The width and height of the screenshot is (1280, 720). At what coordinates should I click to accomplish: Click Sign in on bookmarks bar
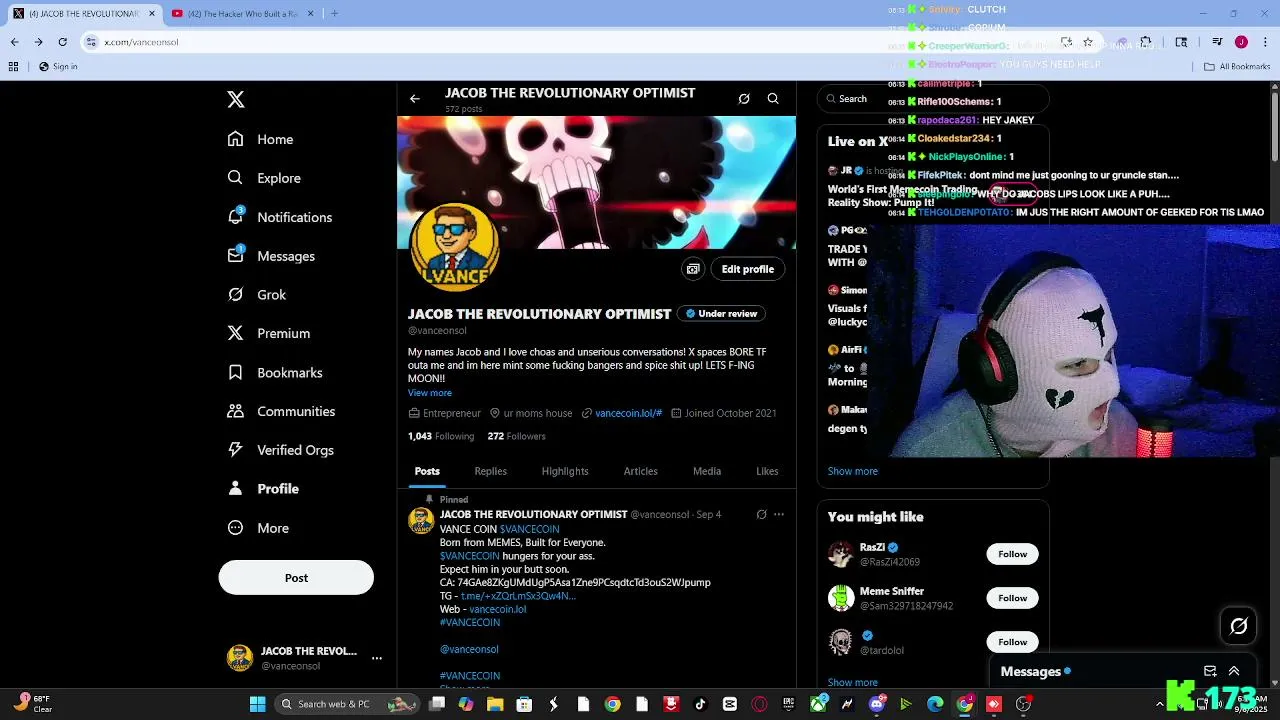click(58, 67)
